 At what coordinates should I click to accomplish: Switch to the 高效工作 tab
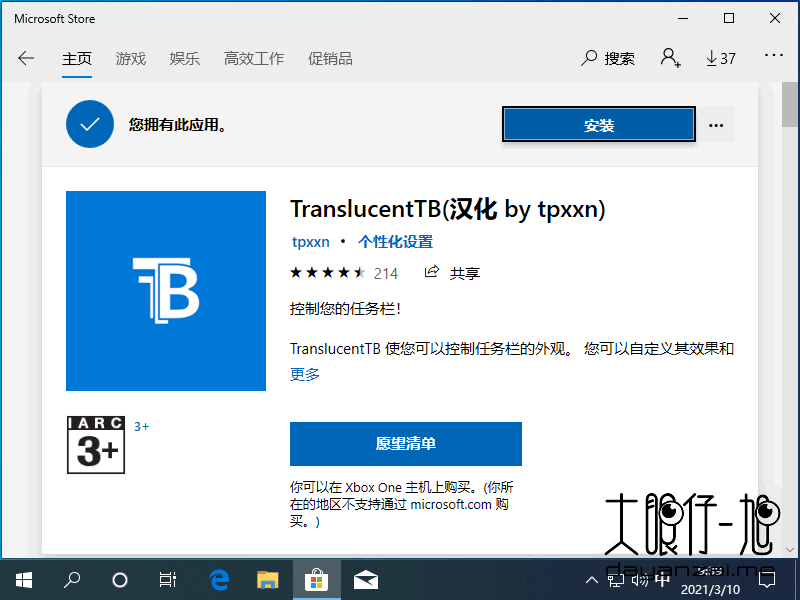click(x=254, y=59)
